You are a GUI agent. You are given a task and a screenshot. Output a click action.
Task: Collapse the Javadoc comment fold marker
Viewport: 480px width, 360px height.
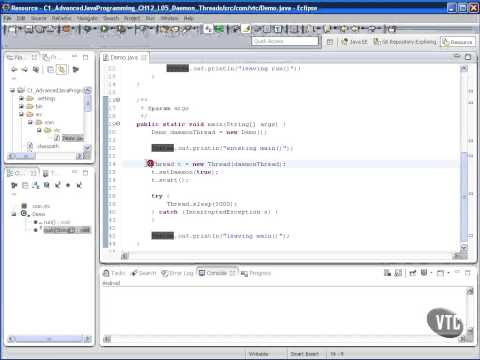[x=118, y=100]
